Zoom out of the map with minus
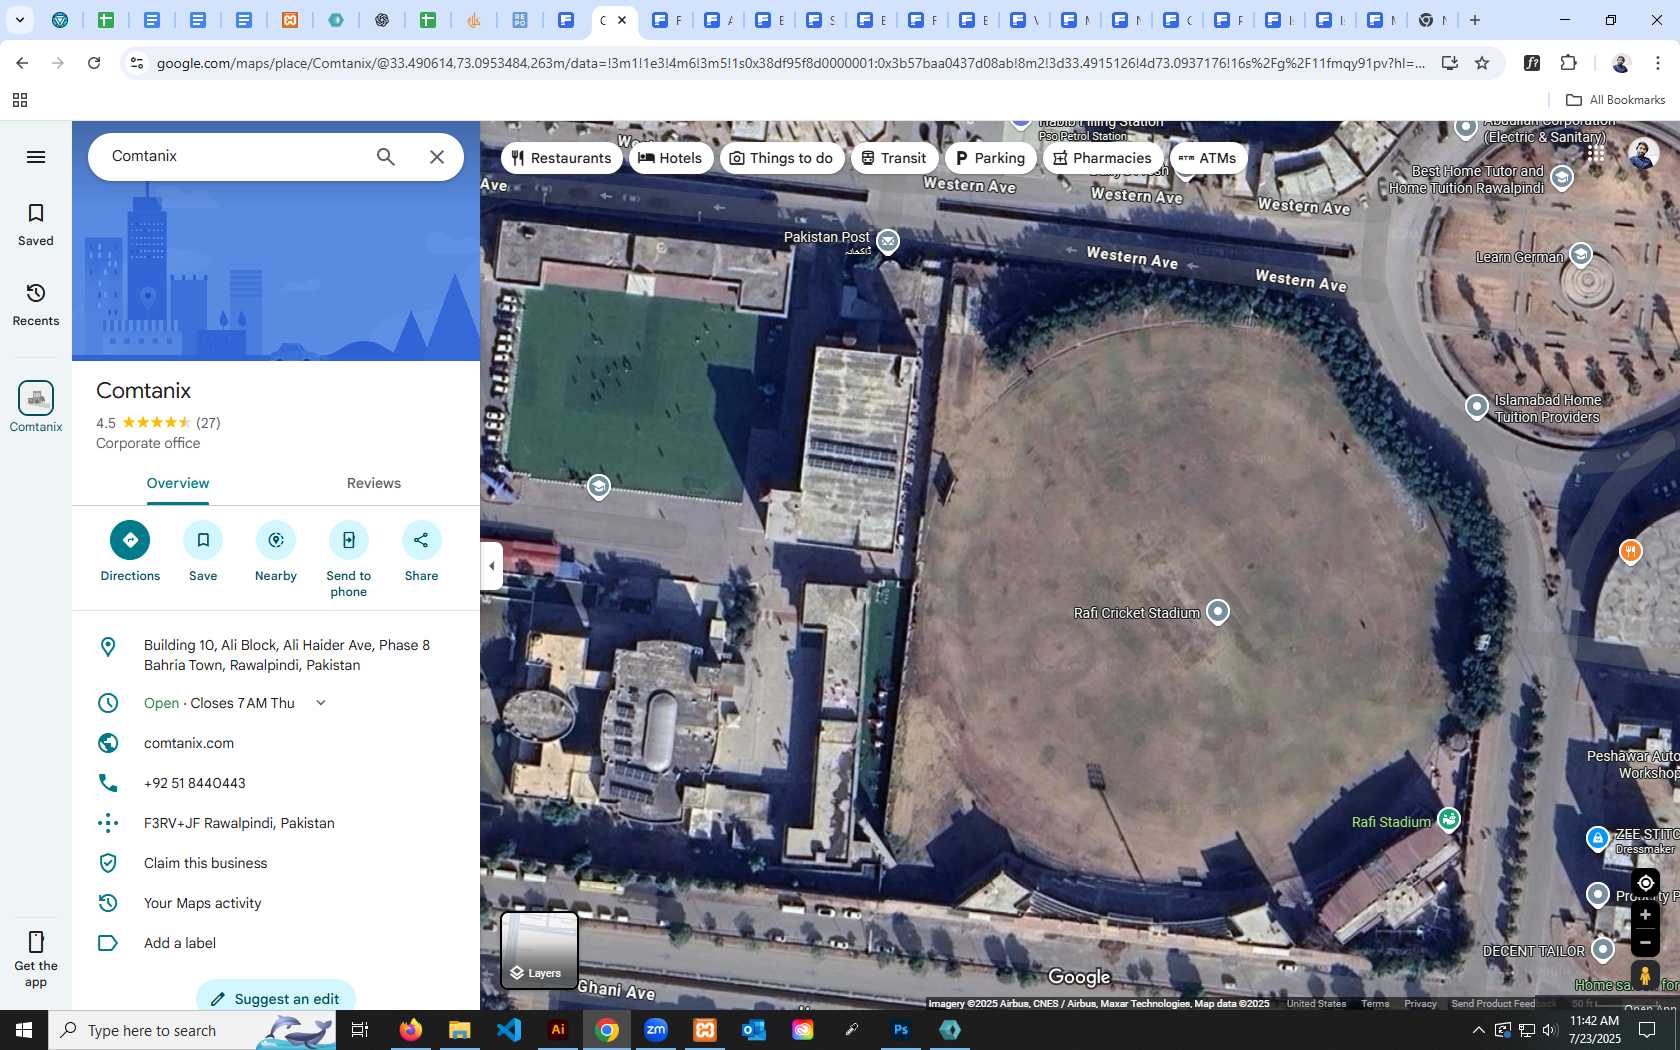The image size is (1680, 1050). pyautogui.click(x=1645, y=942)
